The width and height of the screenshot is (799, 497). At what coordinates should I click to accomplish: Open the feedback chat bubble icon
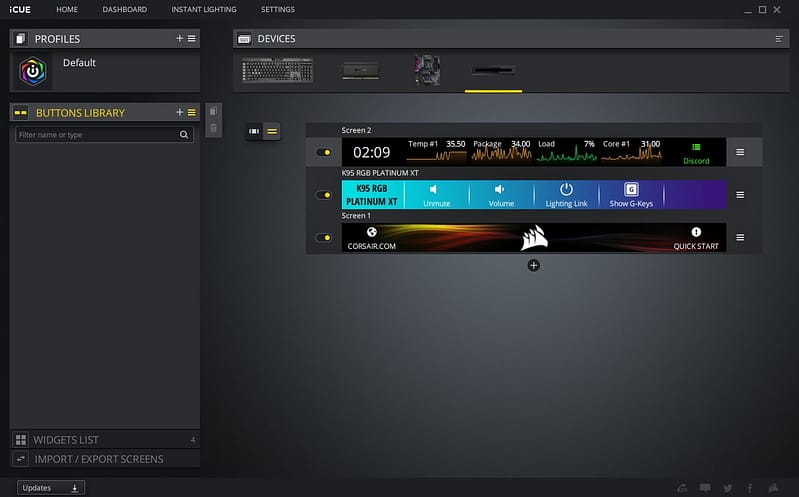click(x=705, y=488)
